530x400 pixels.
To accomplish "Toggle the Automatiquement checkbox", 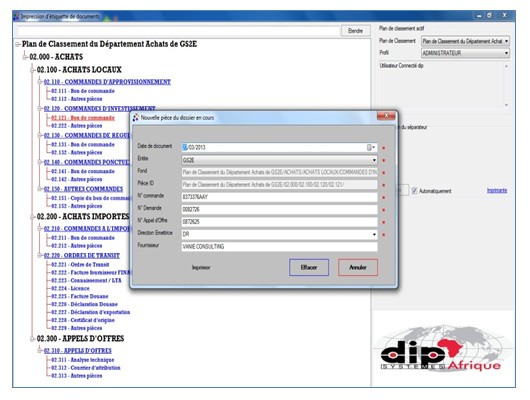I will point(414,191).
